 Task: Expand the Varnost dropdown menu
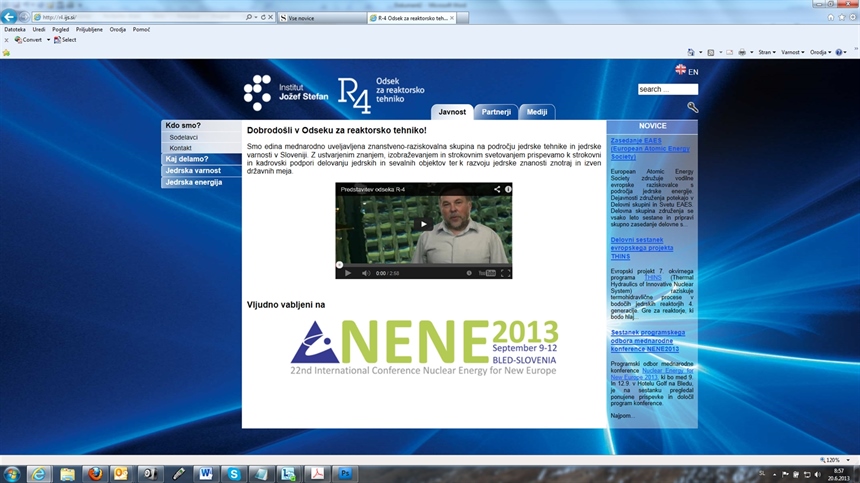(x=793, y=52)
